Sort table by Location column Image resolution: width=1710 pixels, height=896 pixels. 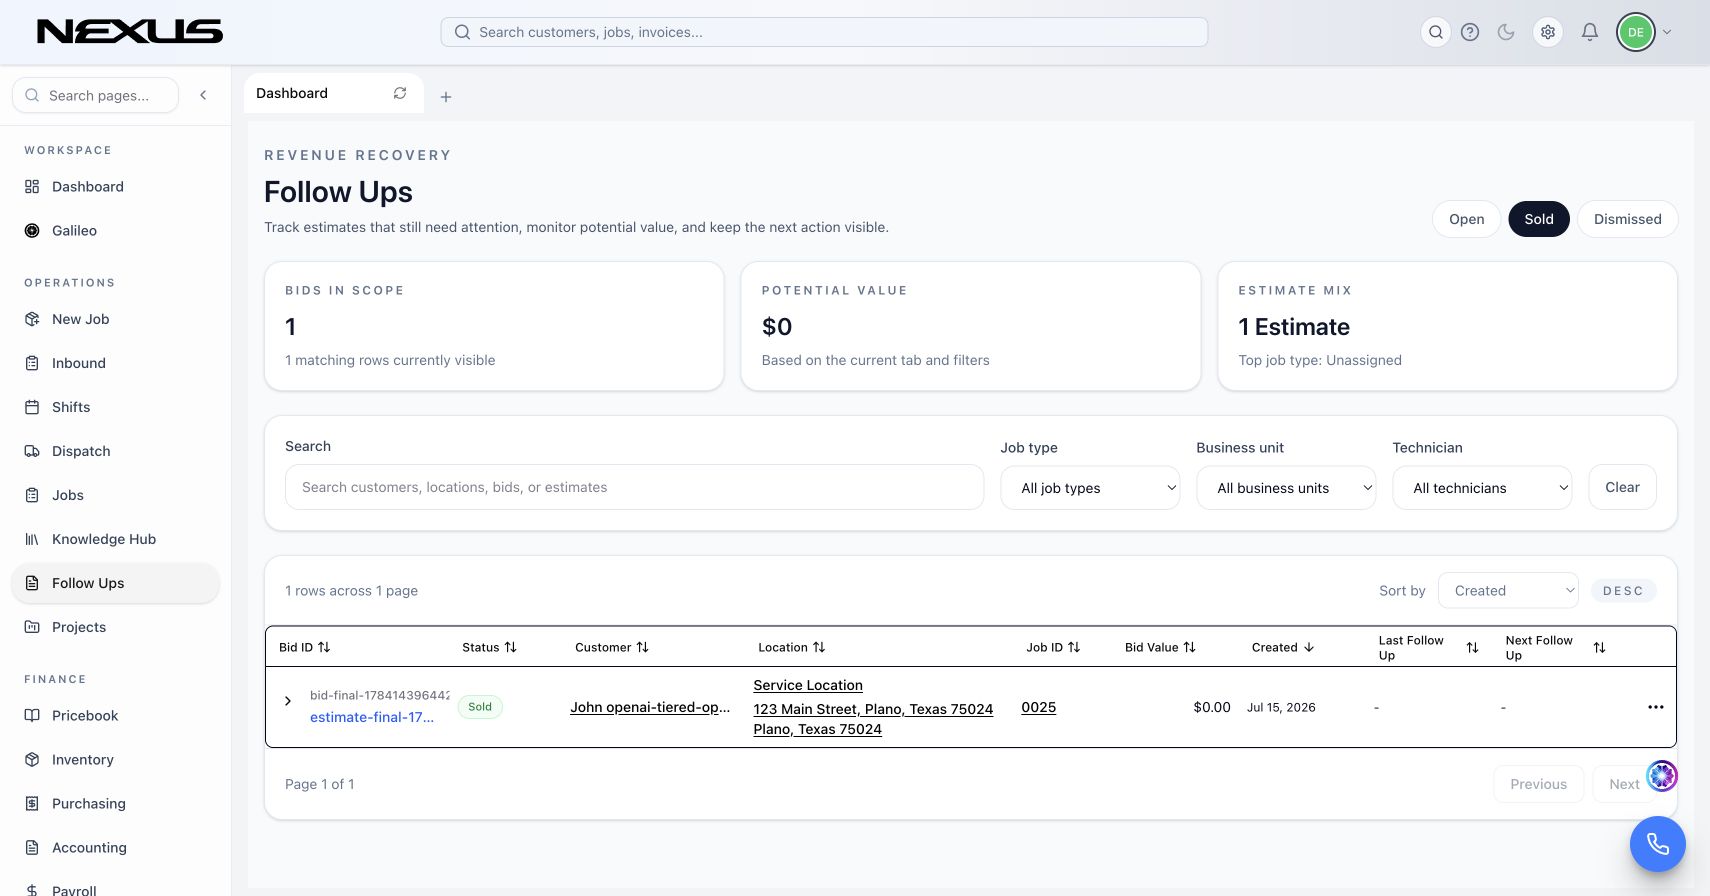click(791, 647)
